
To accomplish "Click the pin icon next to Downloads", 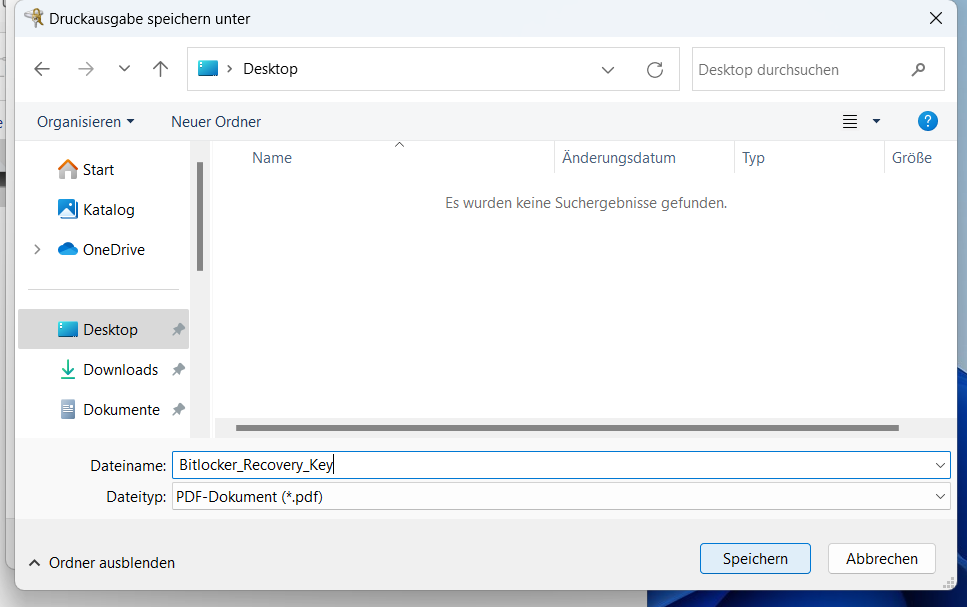I will 178,370.
